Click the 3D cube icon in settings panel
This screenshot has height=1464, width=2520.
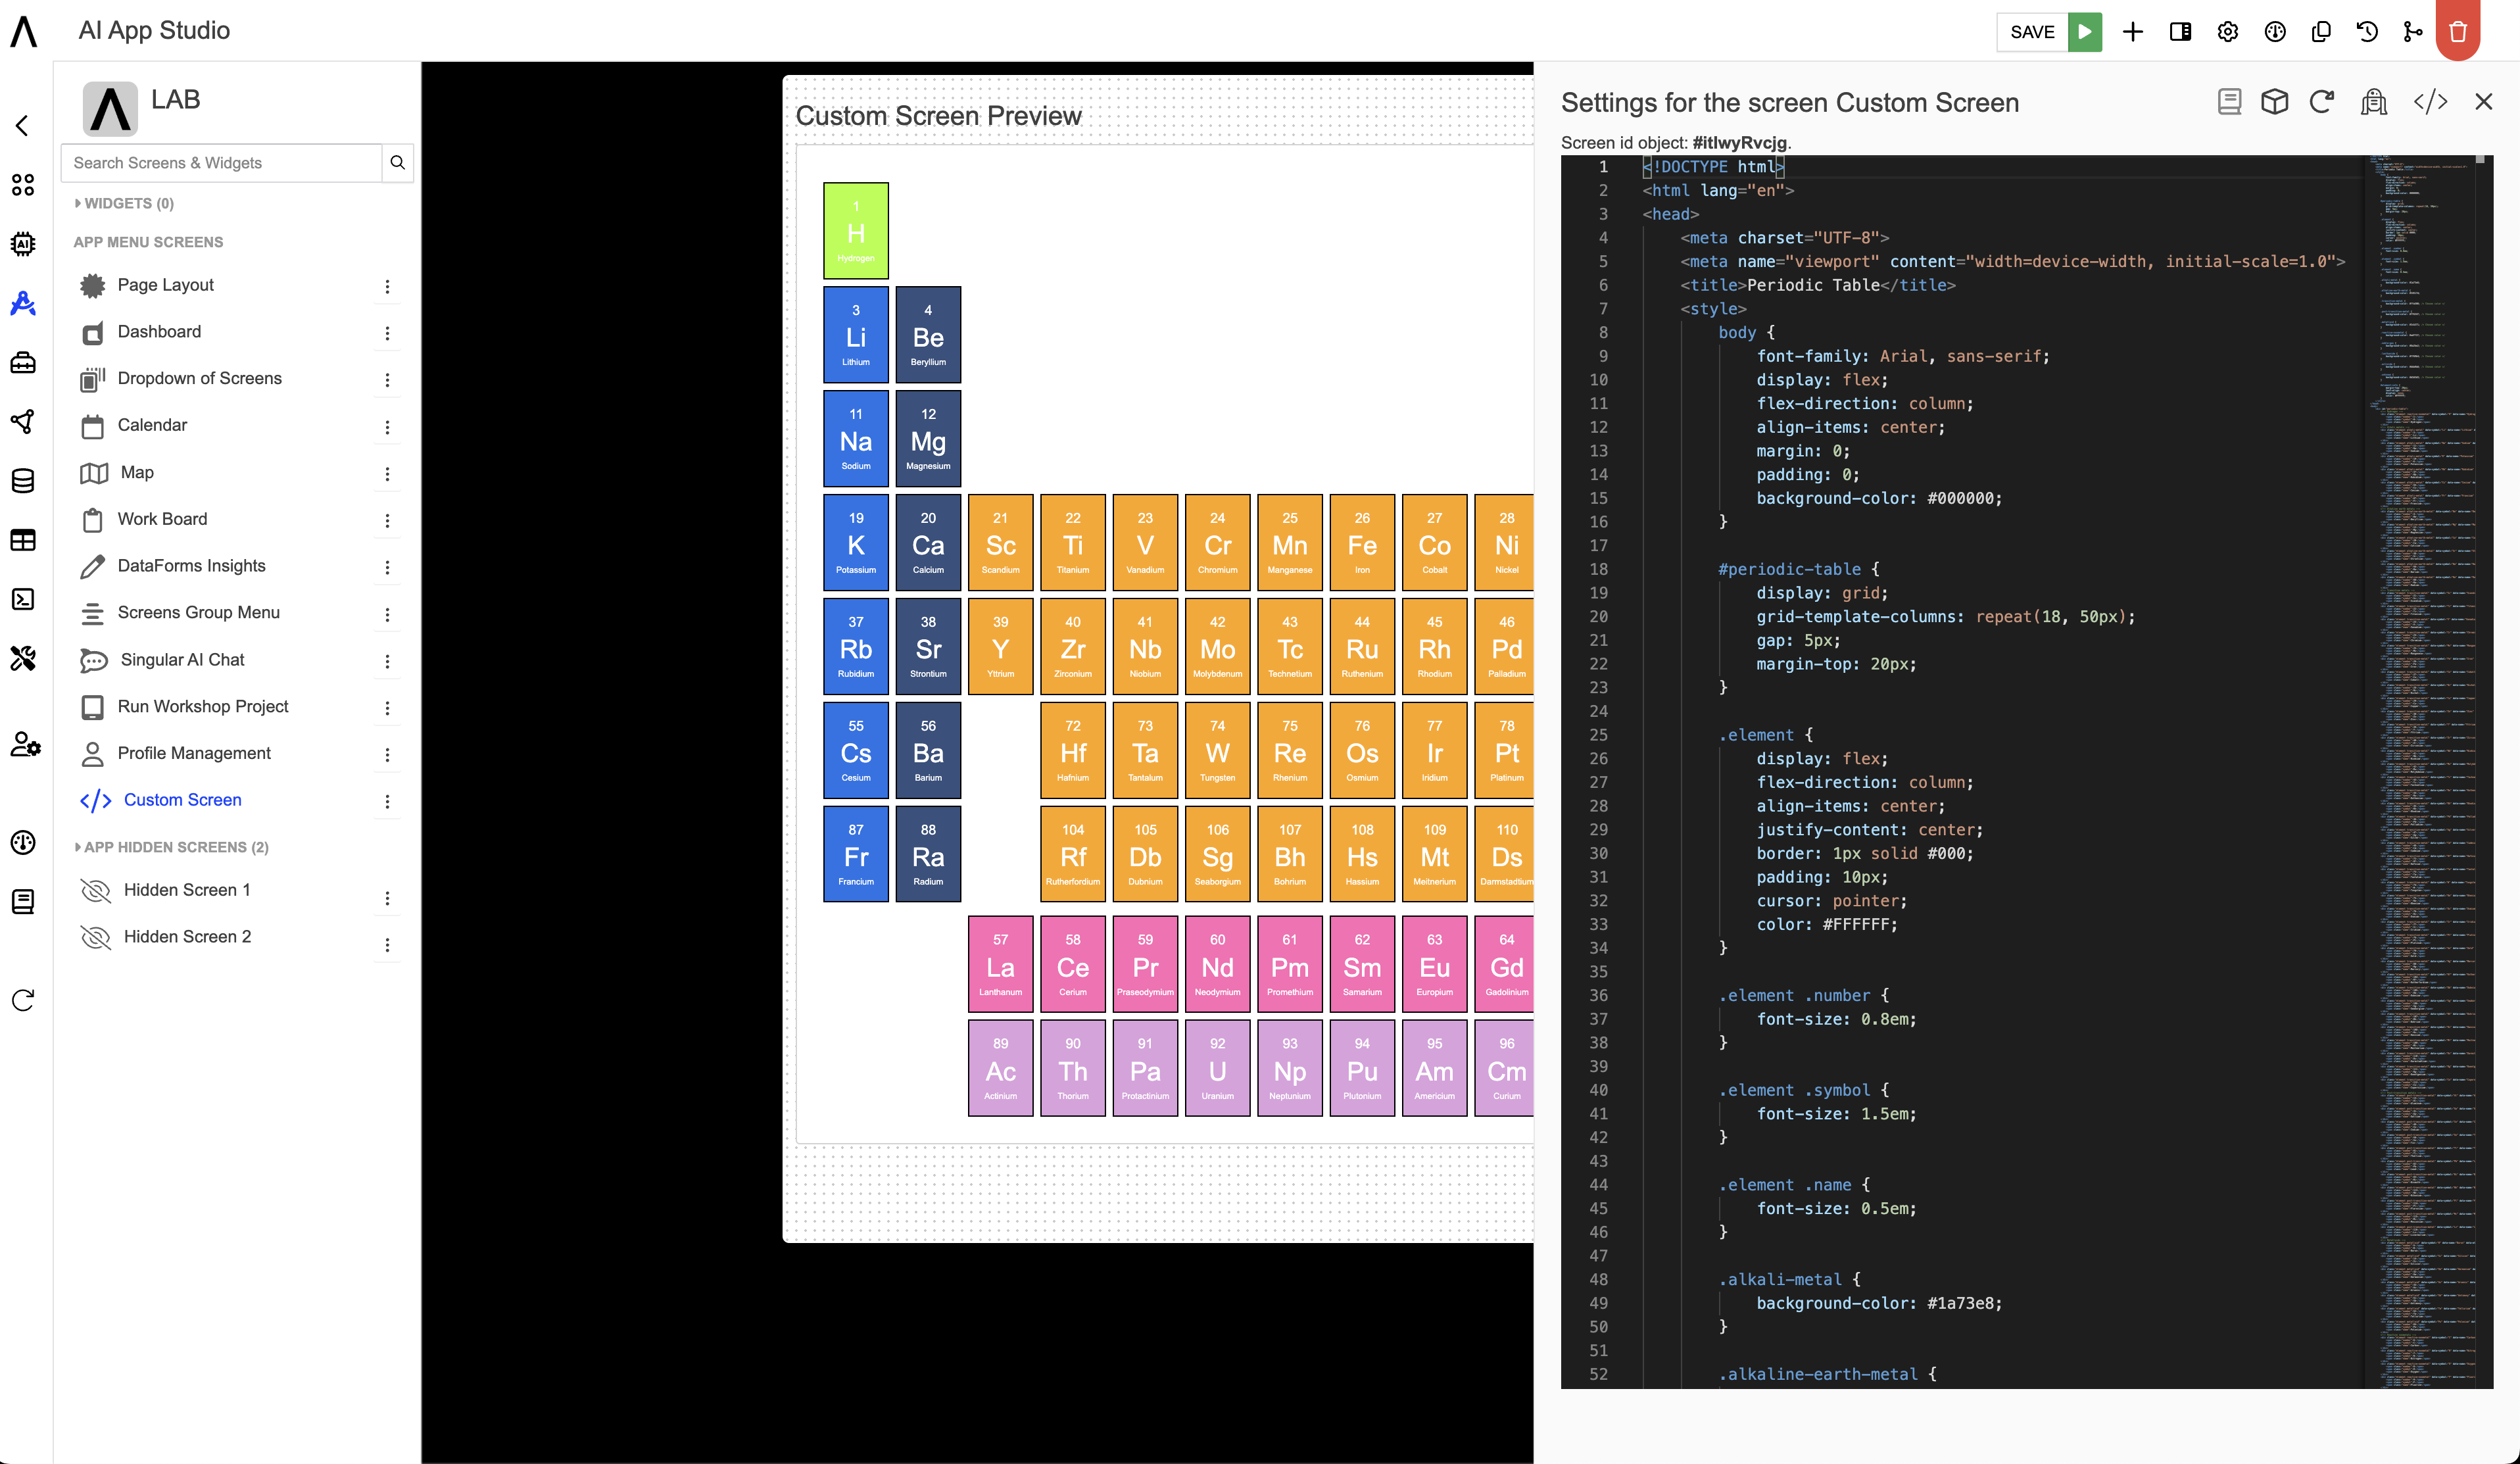2275,102
